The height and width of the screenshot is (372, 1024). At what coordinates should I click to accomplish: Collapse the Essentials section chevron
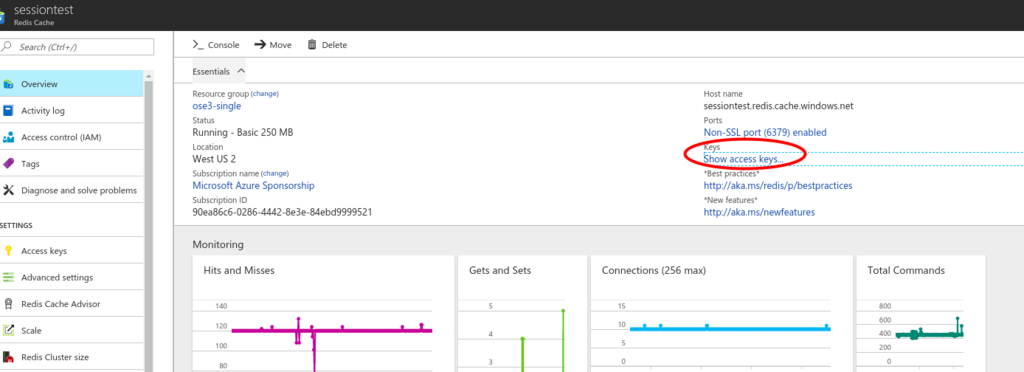(241, 71)
